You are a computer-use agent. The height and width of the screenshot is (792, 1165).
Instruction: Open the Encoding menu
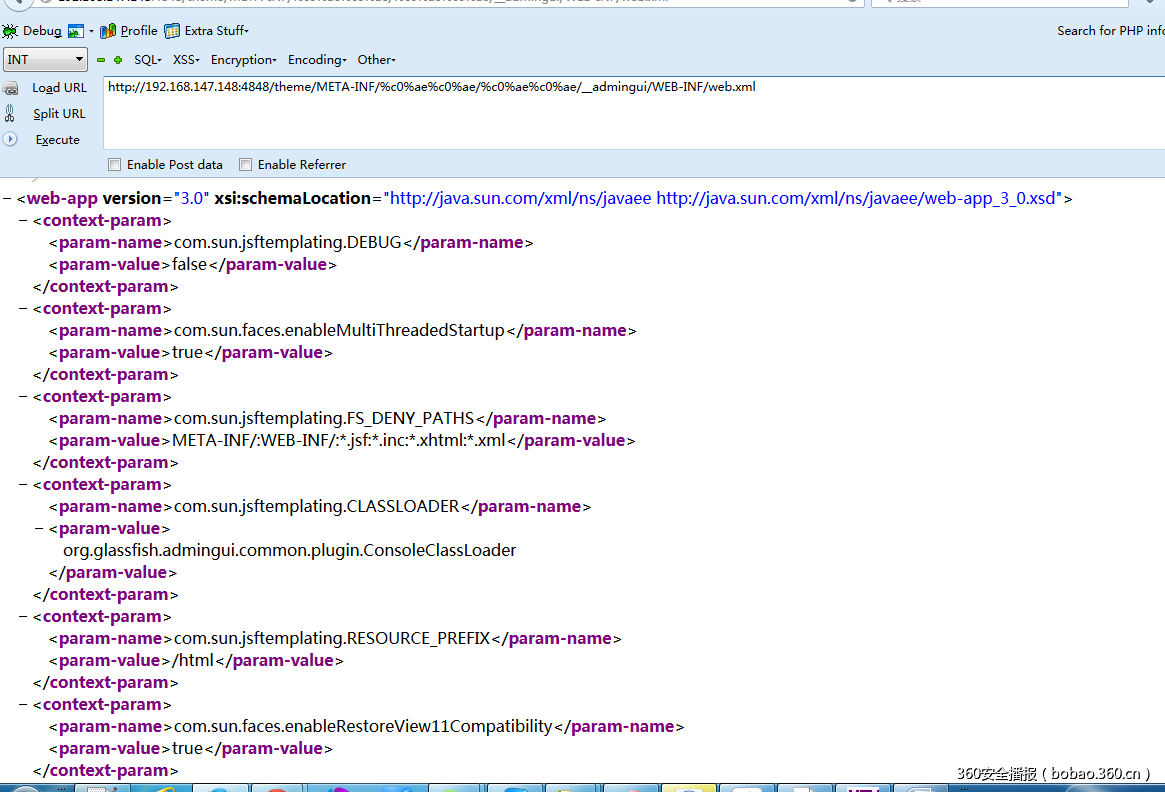click(316, 60)
